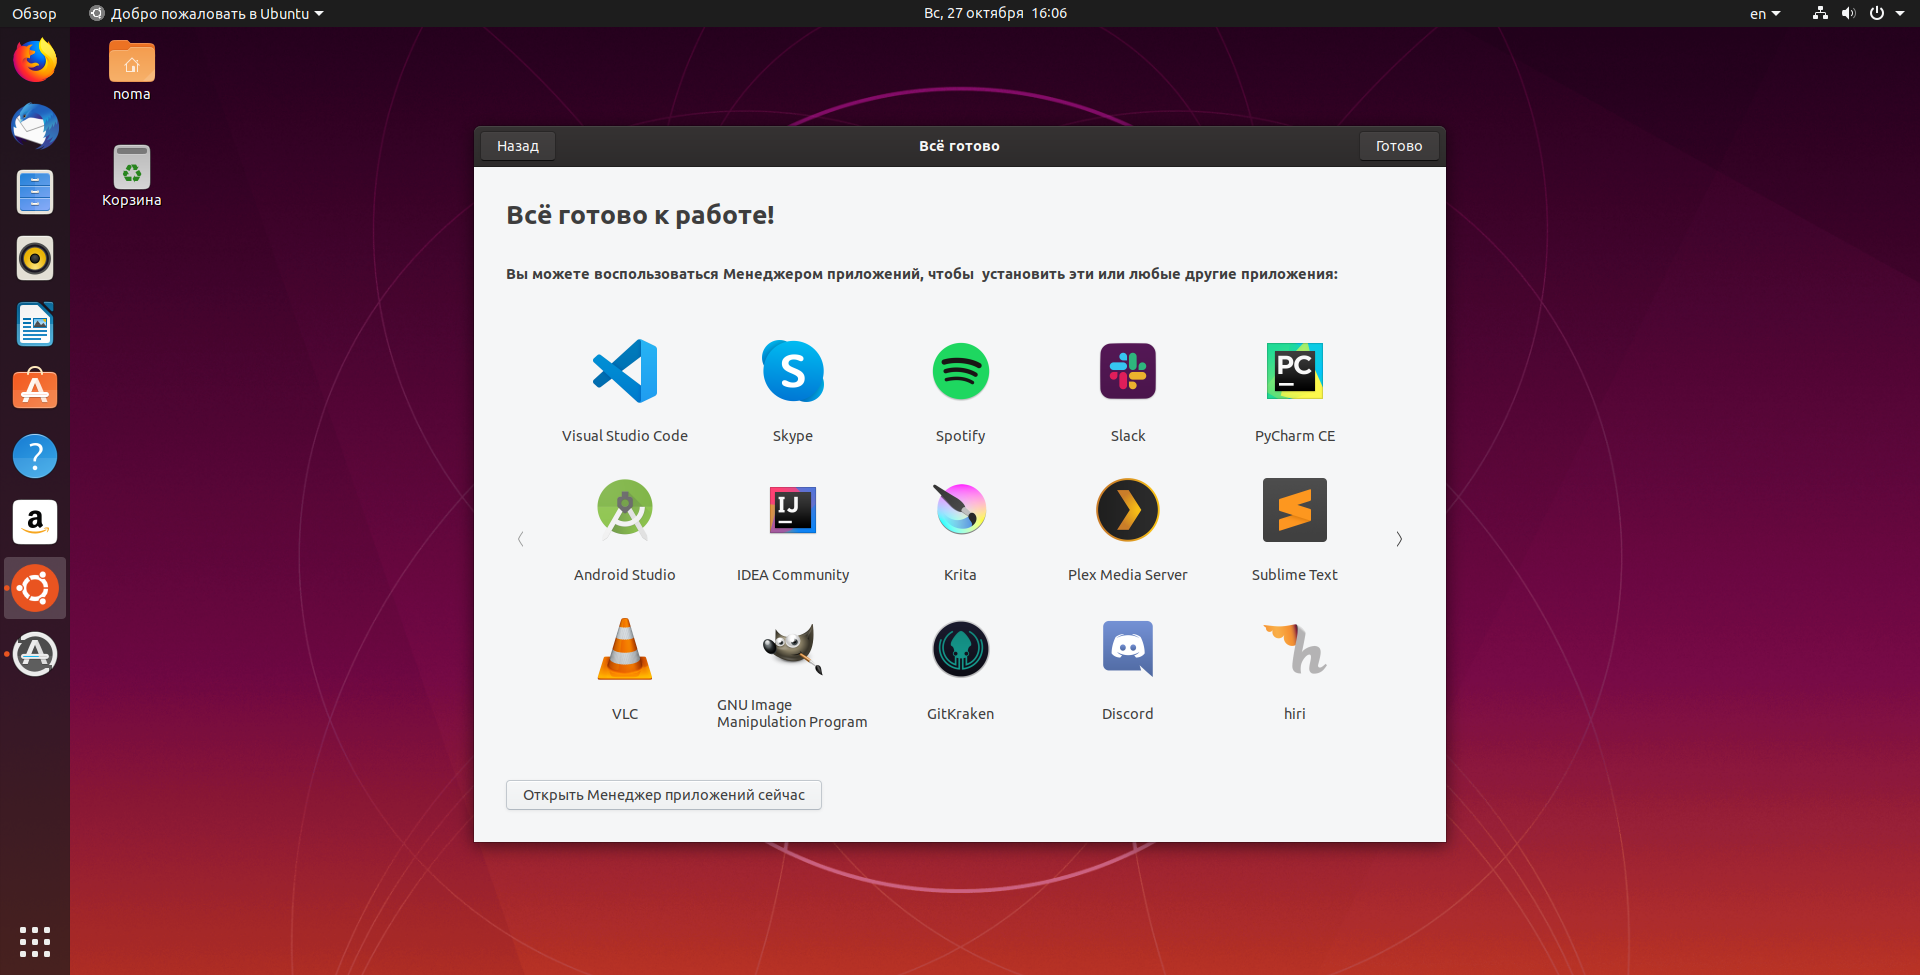Click the VLC cone icon
This screenshot has width=1920, height=975.
[x=625, y=649]
